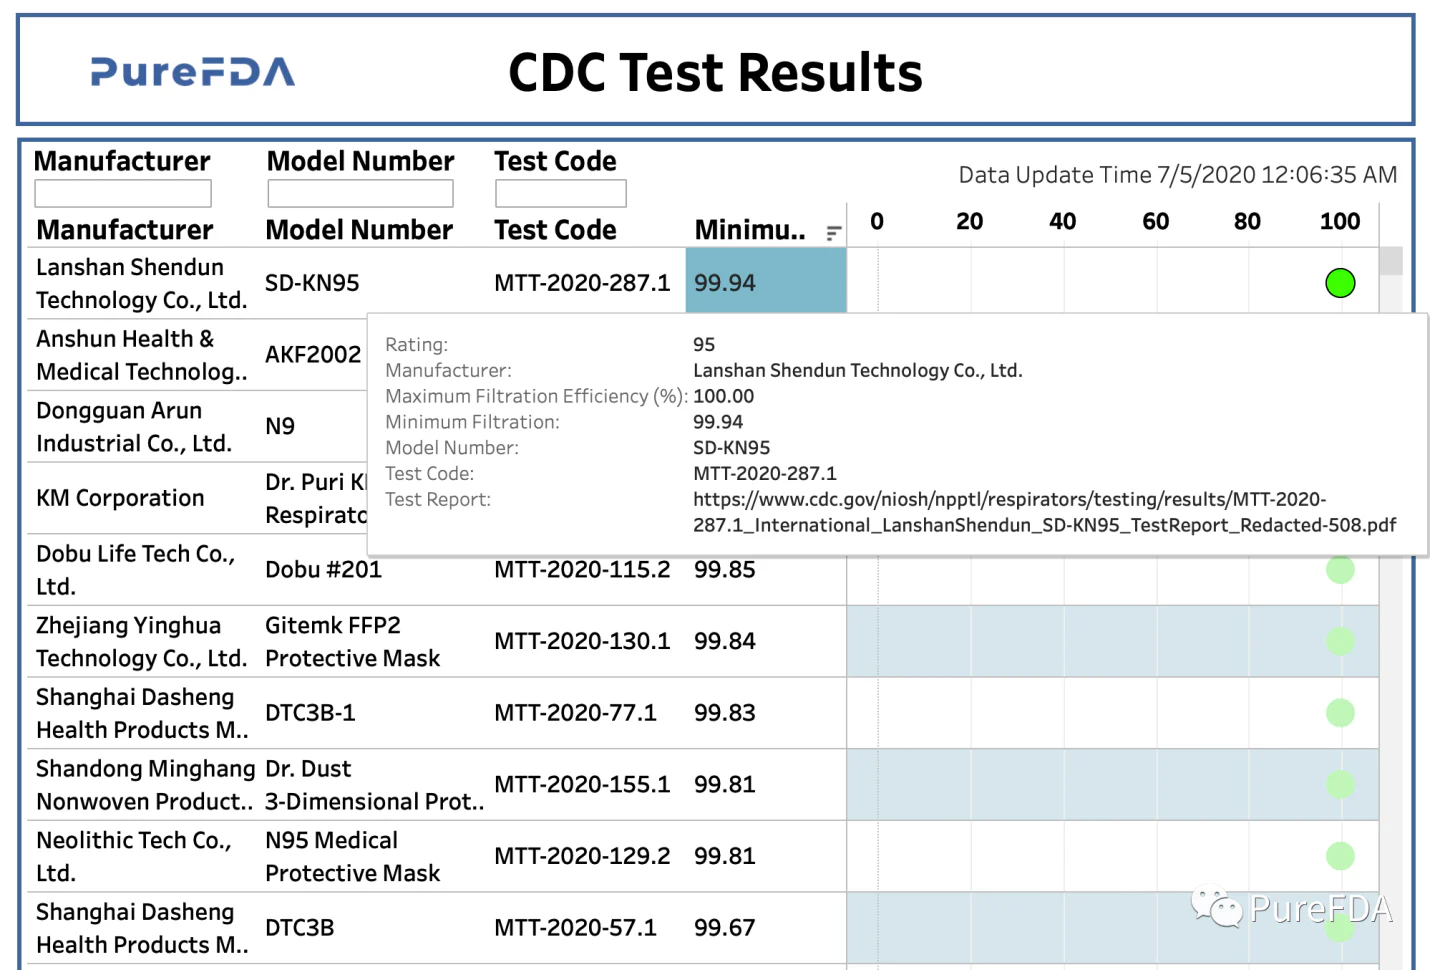Select the Anshun Health & Medical Technolog.. row
1440x970 pixels.
(142, 355)
